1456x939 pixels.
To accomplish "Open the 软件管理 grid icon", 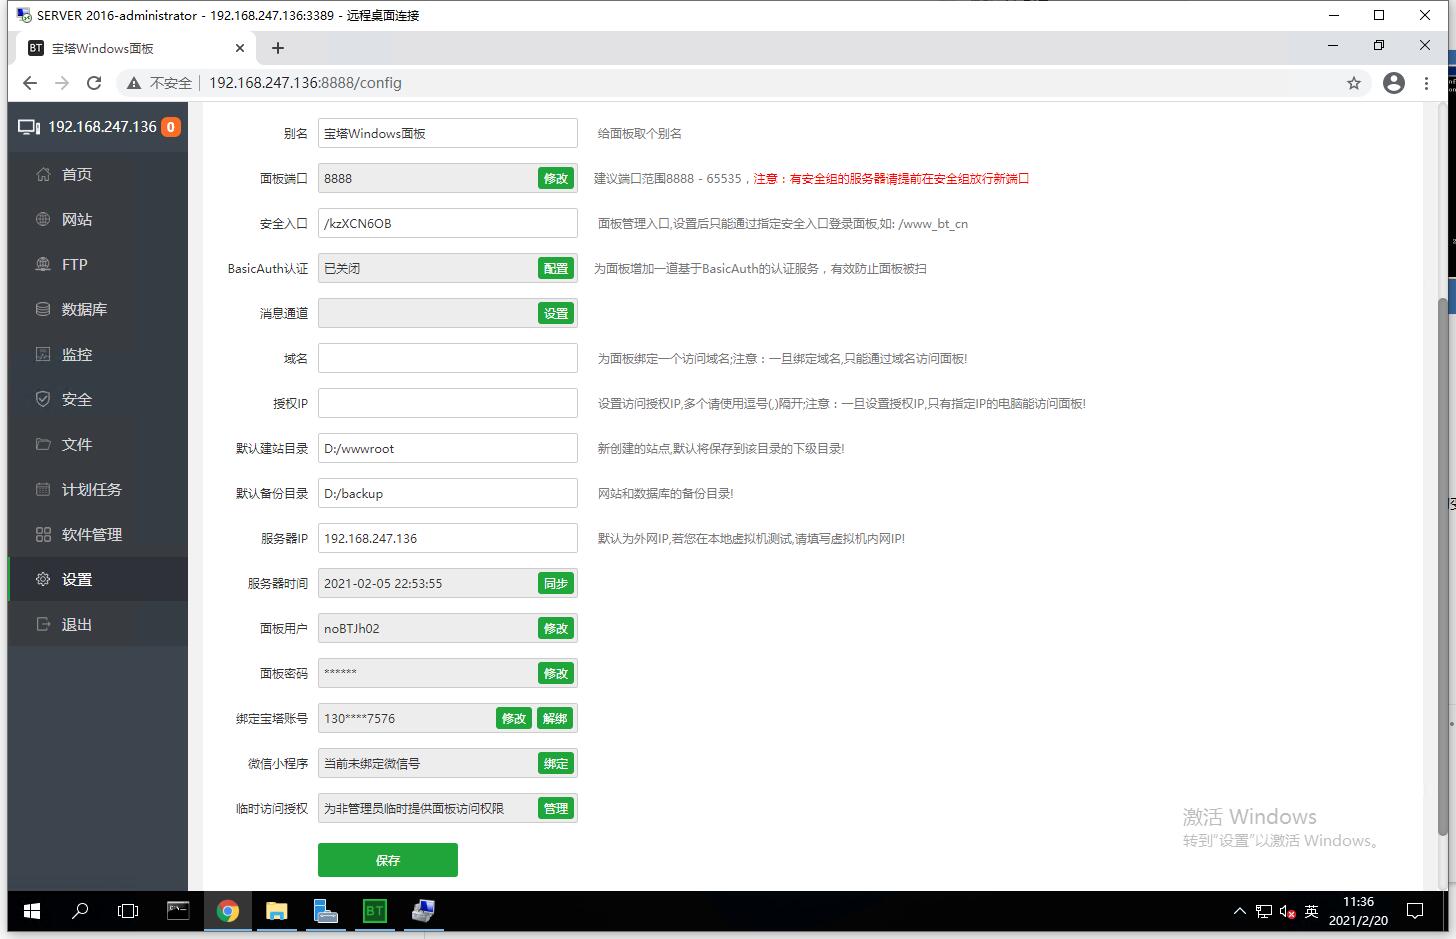I will pos(43,534).
